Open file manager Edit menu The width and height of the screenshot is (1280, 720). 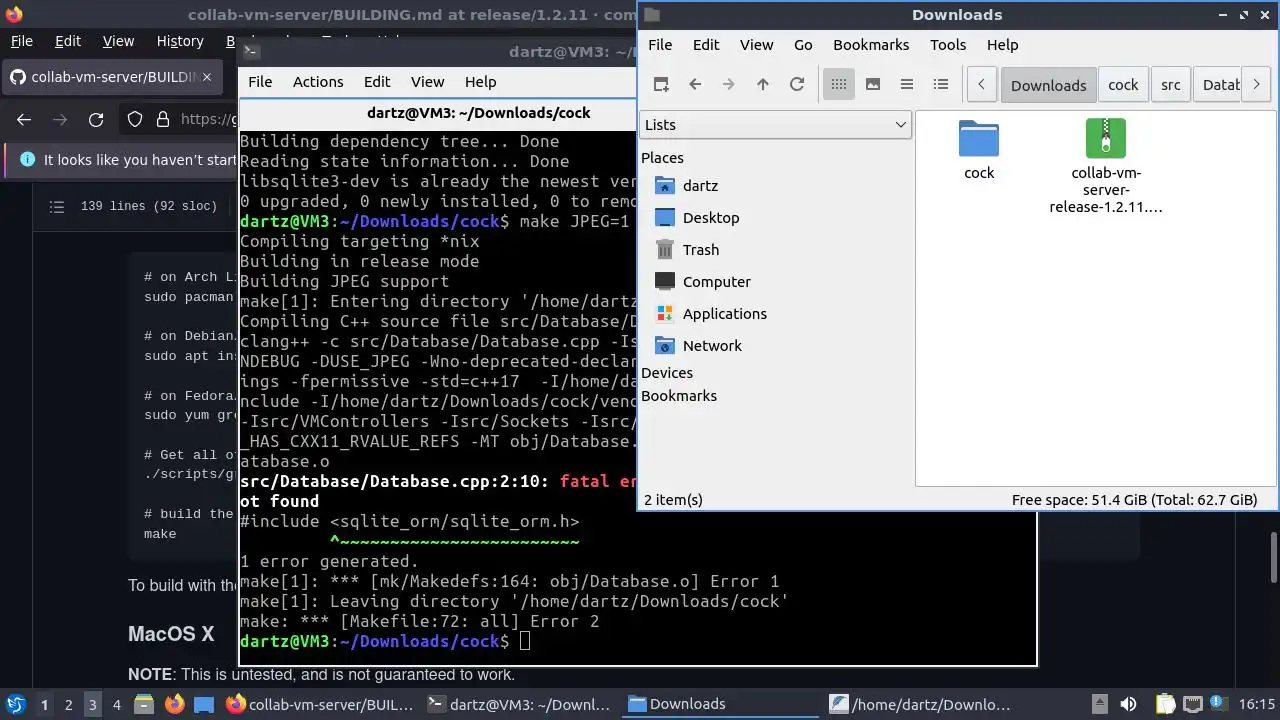tap(706, 45)
